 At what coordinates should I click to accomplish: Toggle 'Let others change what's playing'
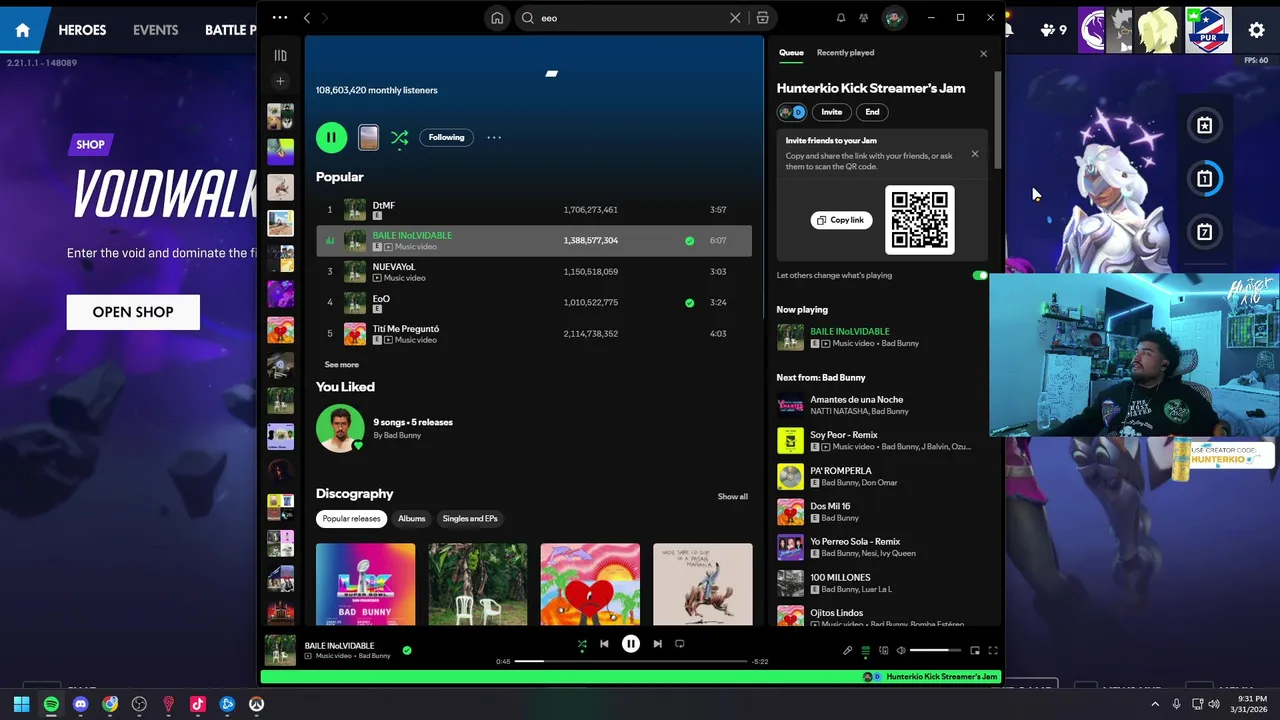979,275
